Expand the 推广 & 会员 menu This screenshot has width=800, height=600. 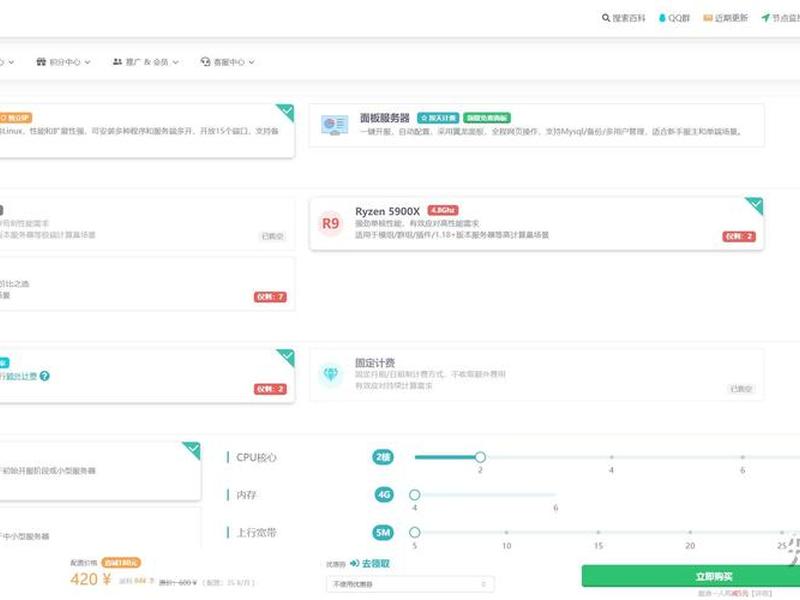[146, 62]
